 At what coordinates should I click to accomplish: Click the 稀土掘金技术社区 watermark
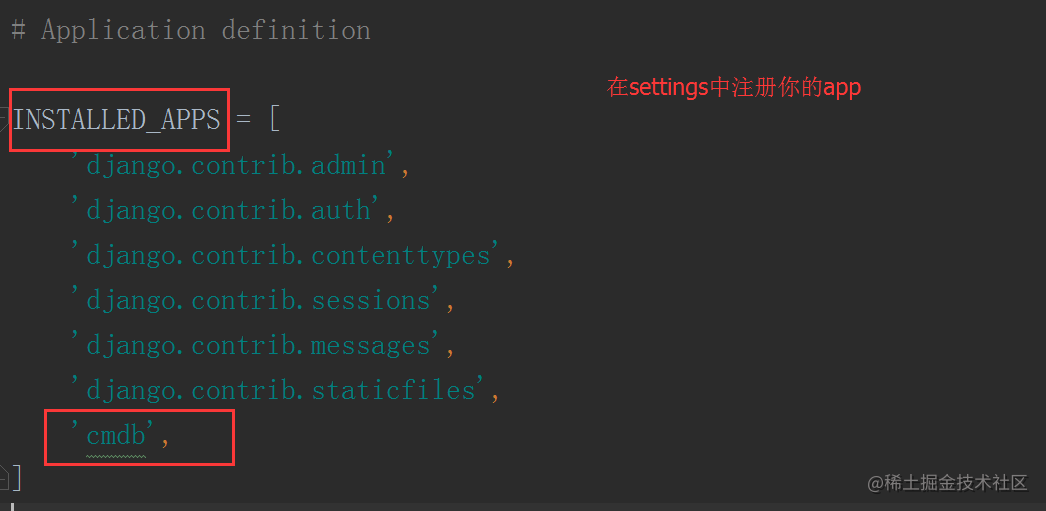tap(947, 484)
